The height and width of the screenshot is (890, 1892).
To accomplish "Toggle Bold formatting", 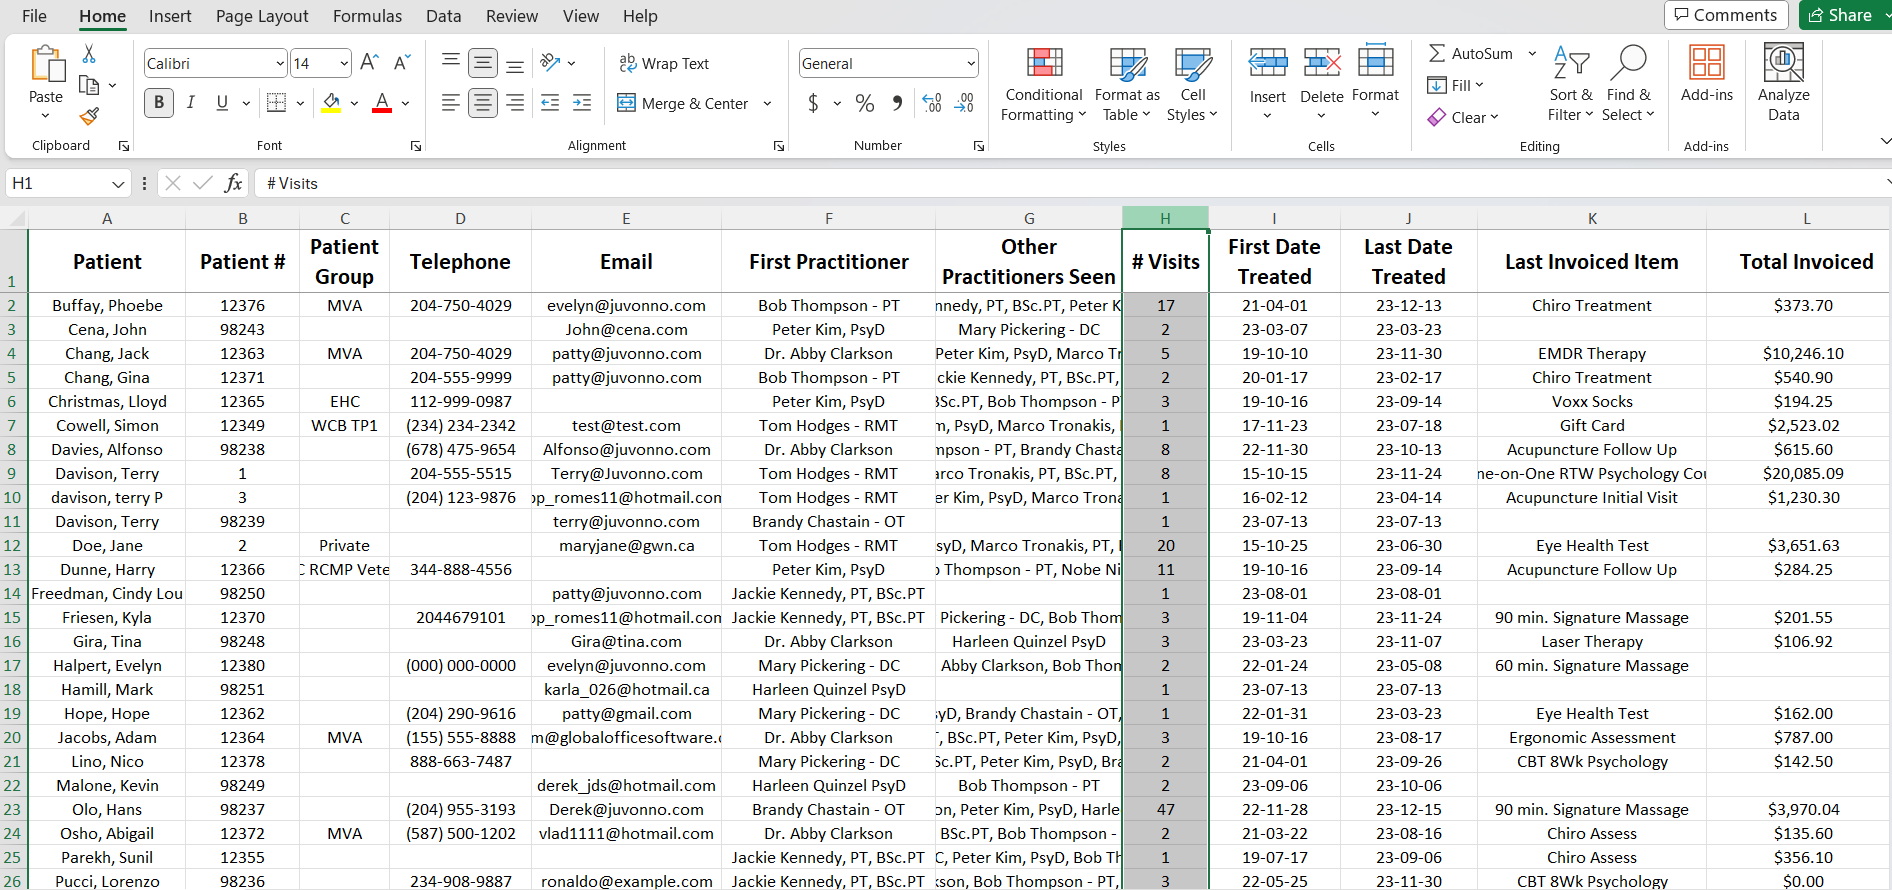I will [x=159, y=103].
